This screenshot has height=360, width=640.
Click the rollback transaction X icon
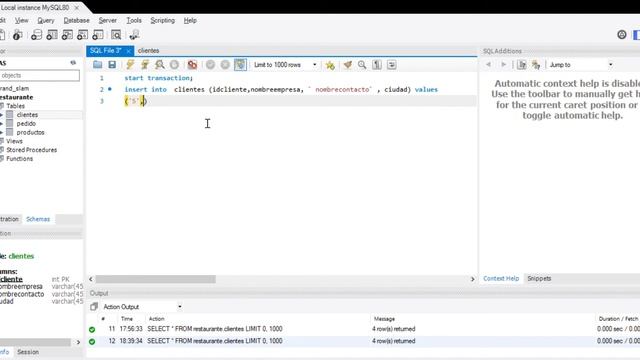(x=225, y=64)
